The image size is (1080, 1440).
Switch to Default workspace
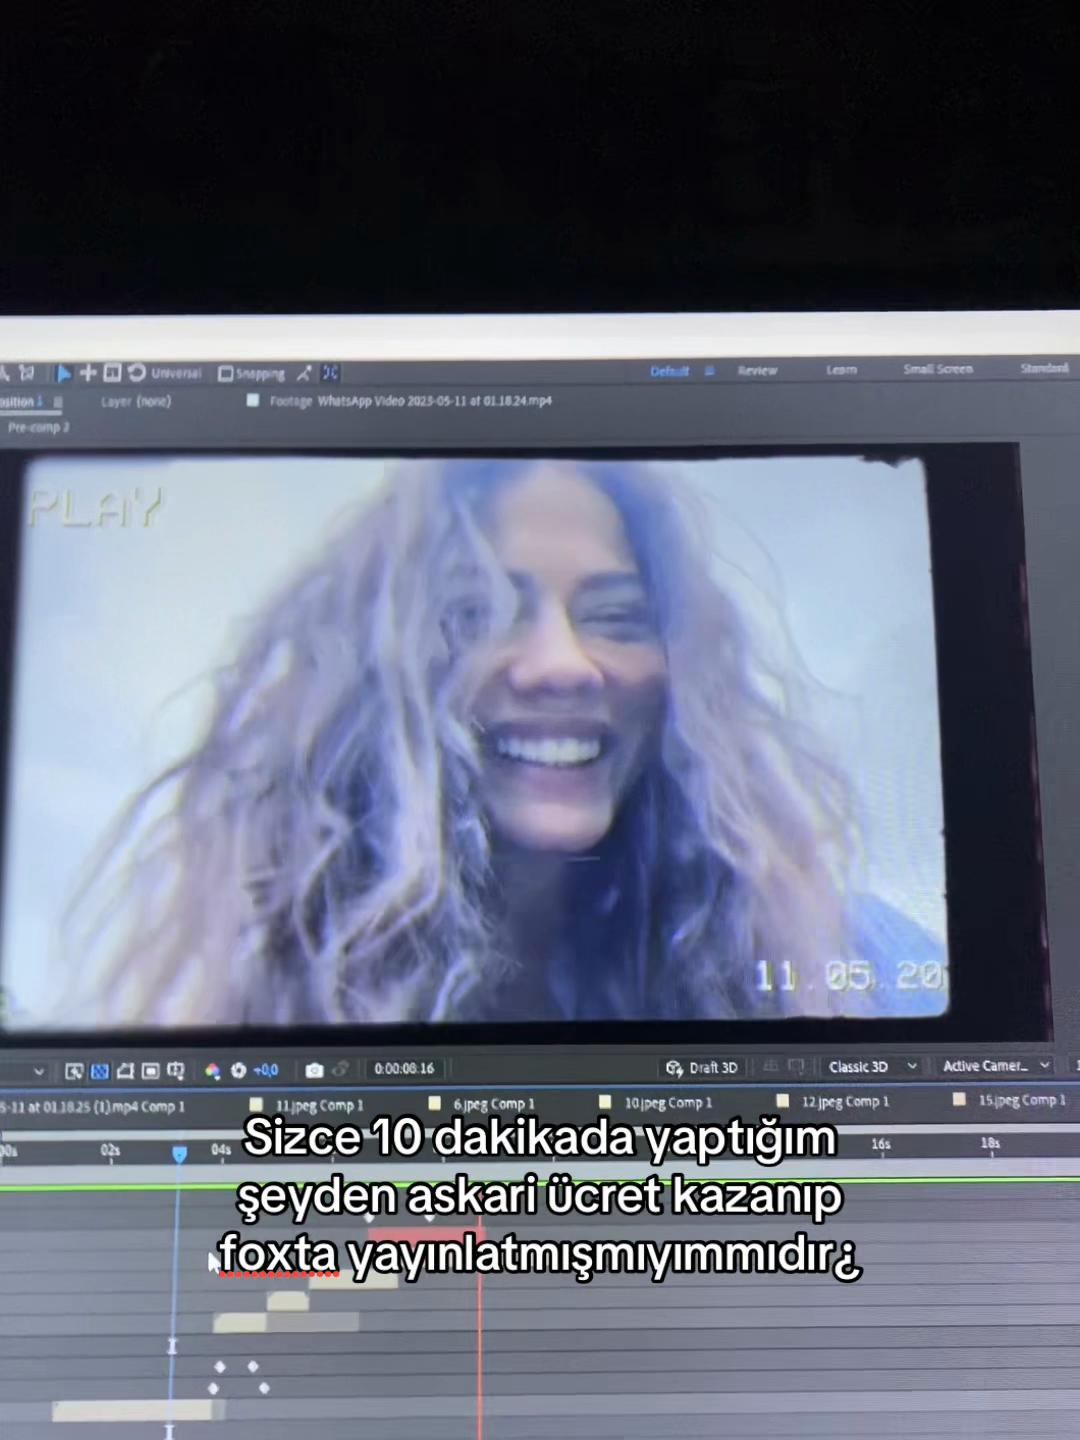(669, 371)
